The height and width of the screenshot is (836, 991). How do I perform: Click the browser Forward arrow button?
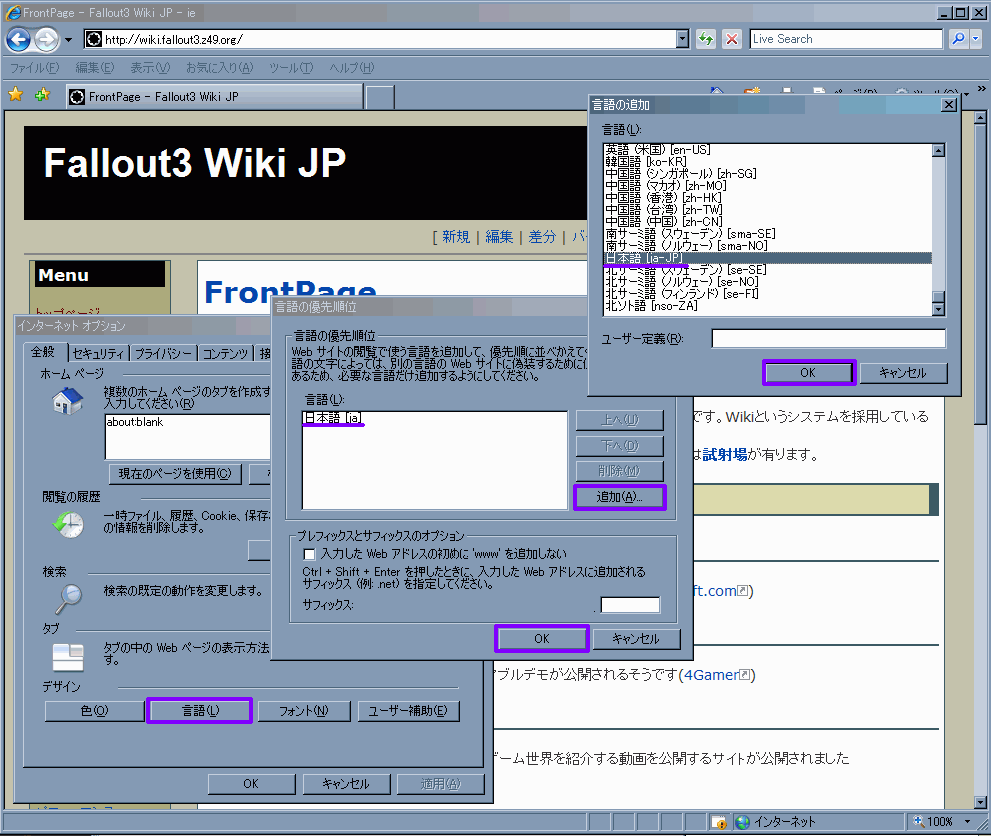pyautogui.click(x=46, y=40)
